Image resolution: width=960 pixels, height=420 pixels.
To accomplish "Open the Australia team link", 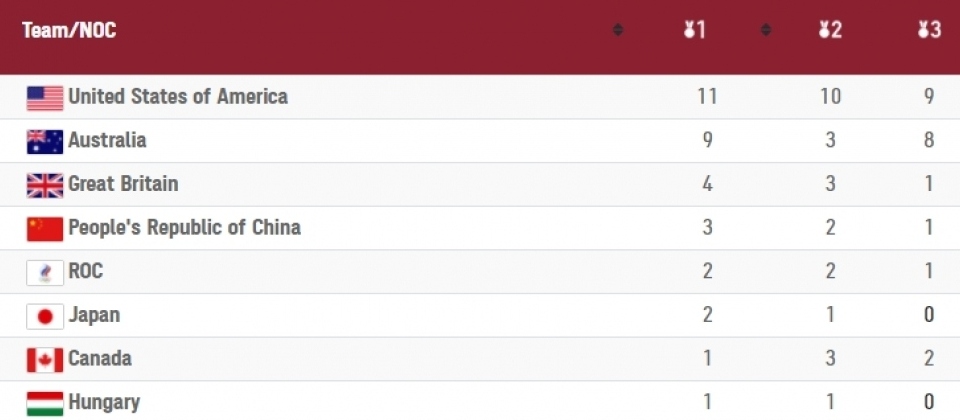I will pos(107,141).
